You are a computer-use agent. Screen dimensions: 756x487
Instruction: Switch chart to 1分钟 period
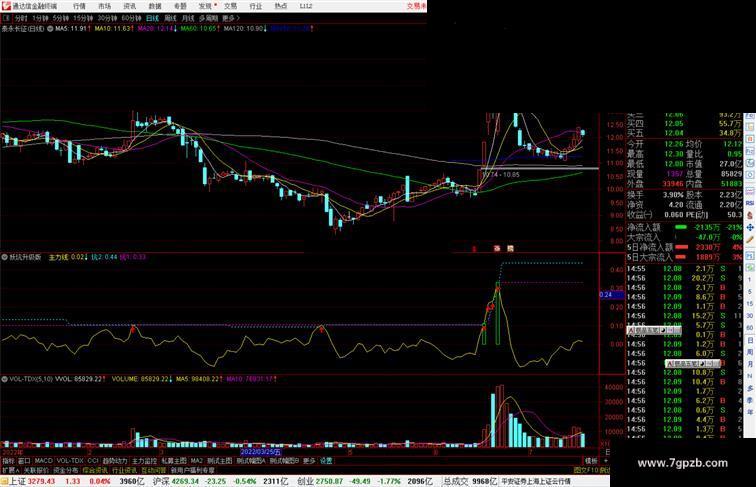(x=40, y=18)
